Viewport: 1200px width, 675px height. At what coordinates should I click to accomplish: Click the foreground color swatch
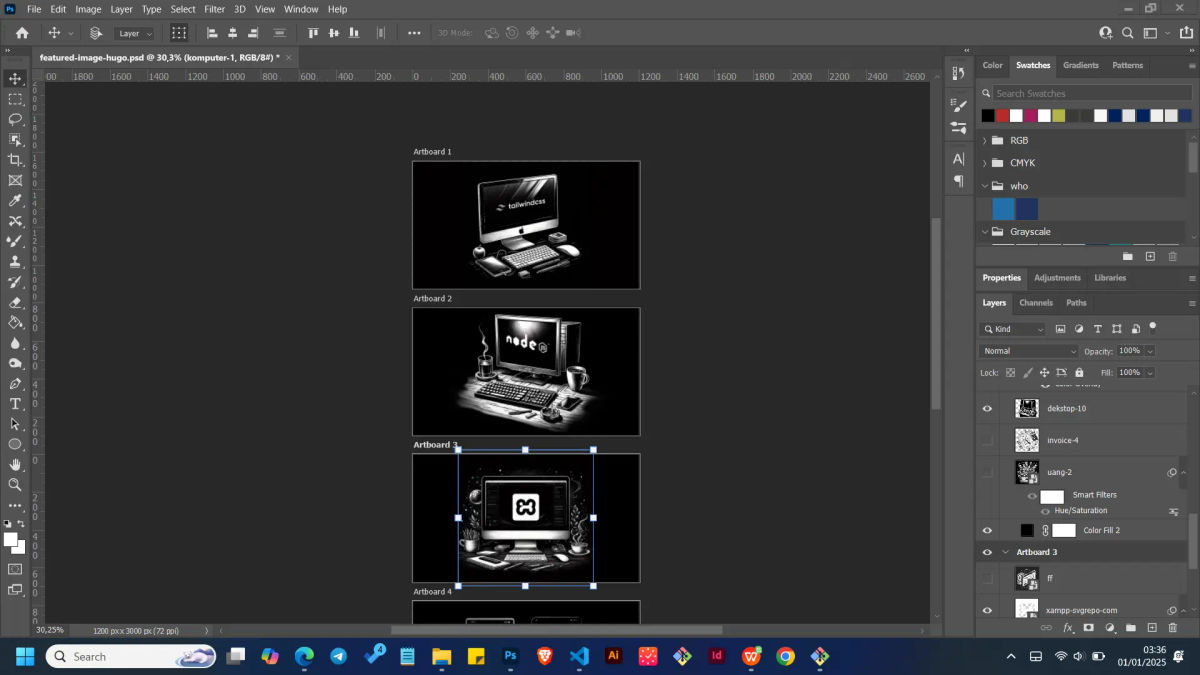(x=11, y=540)
